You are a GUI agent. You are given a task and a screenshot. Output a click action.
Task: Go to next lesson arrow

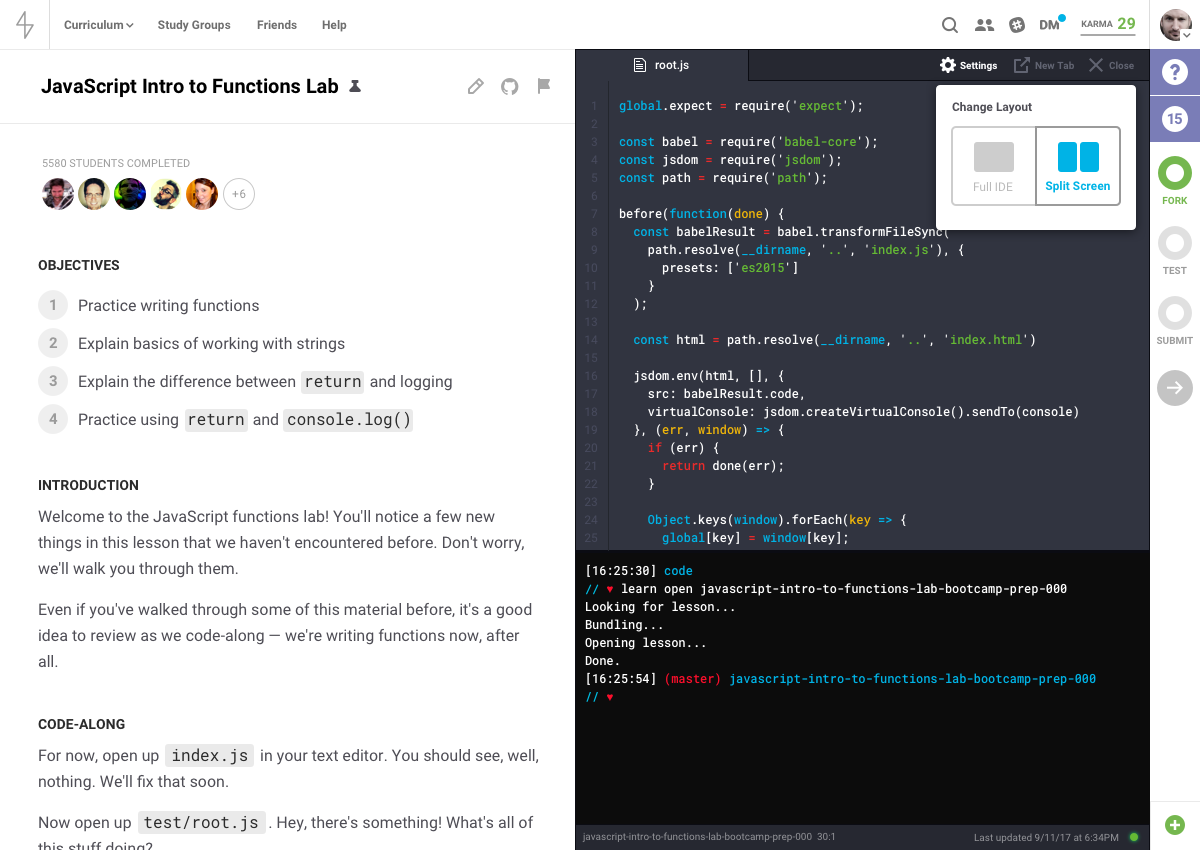1175,388
